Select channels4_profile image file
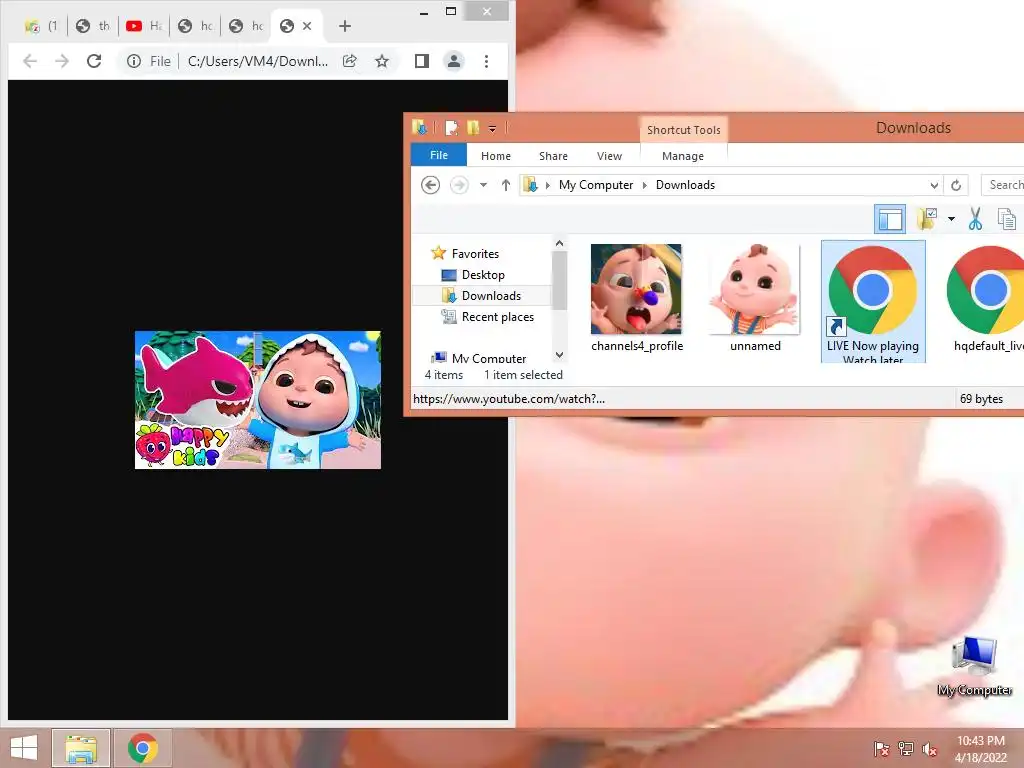Image resolution: width=1024 pixels, height=768 pixels. coord(637,298)
